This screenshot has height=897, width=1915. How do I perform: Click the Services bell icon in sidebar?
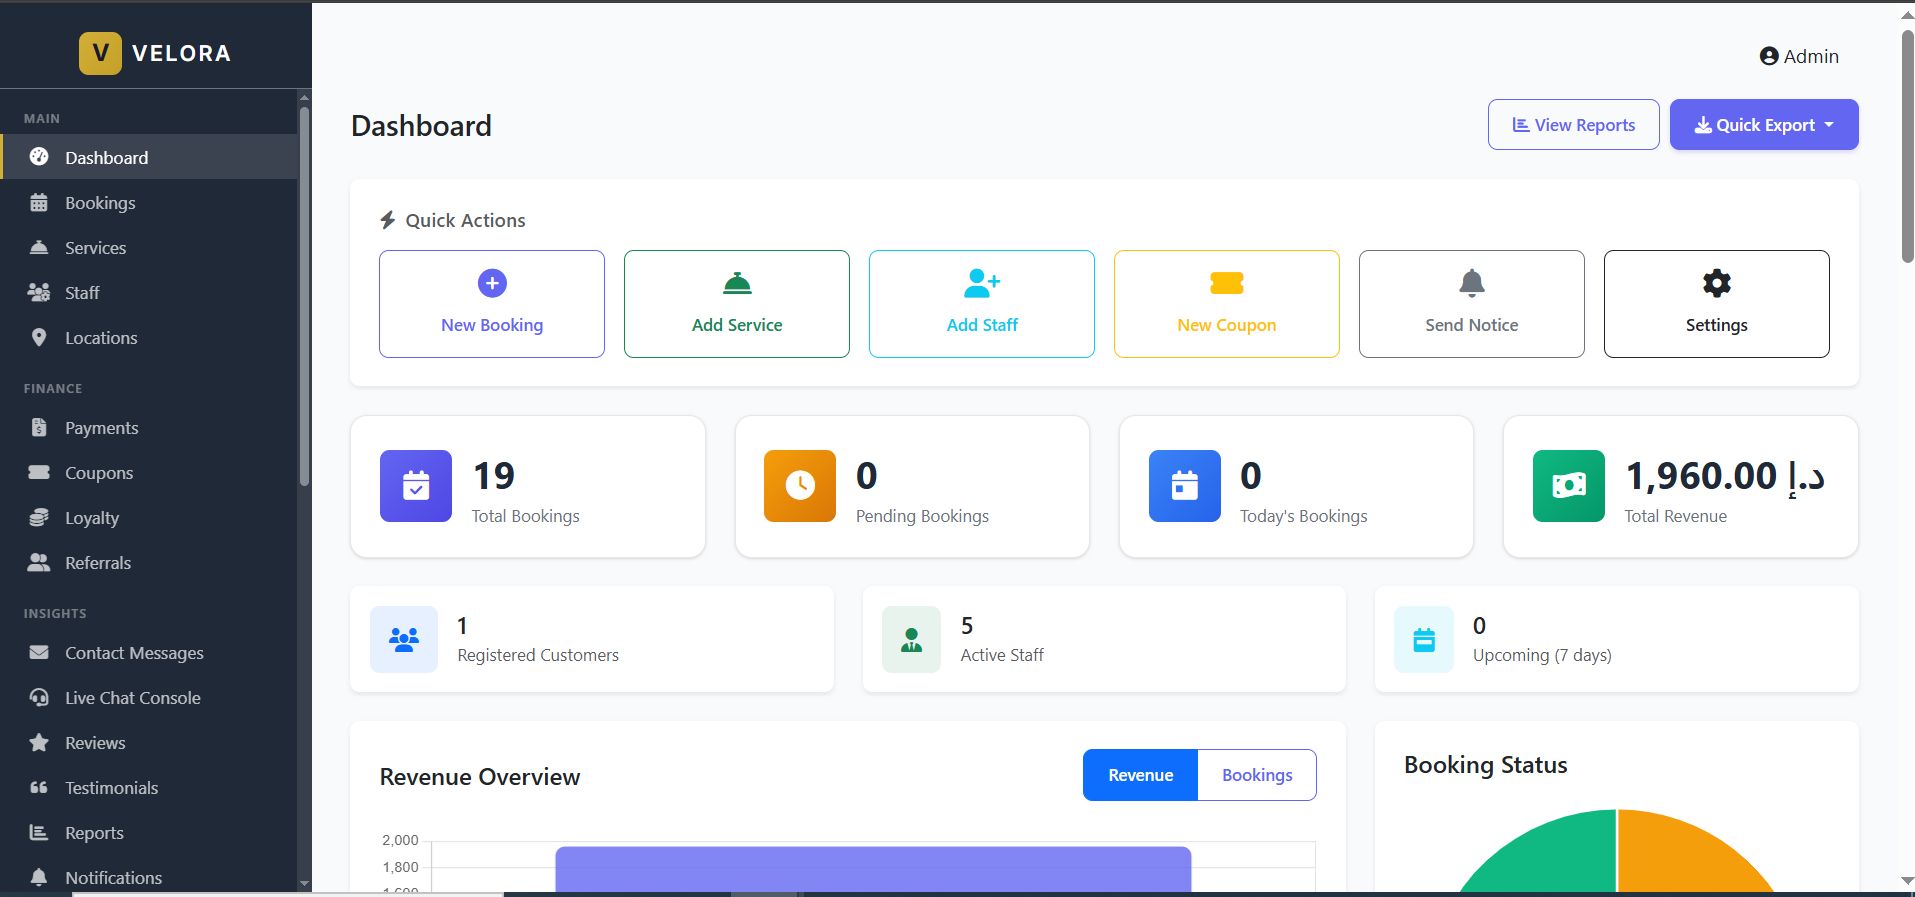[39, 247]
